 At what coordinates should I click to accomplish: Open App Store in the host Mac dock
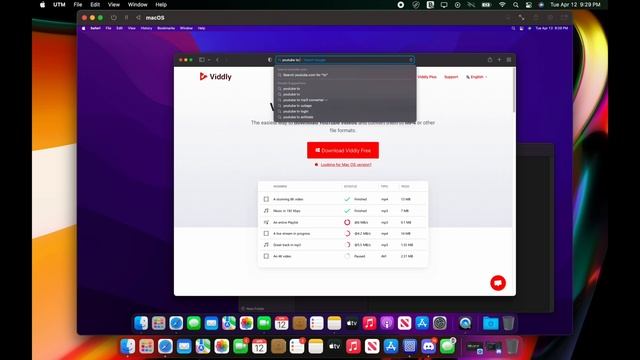(391, 347)
